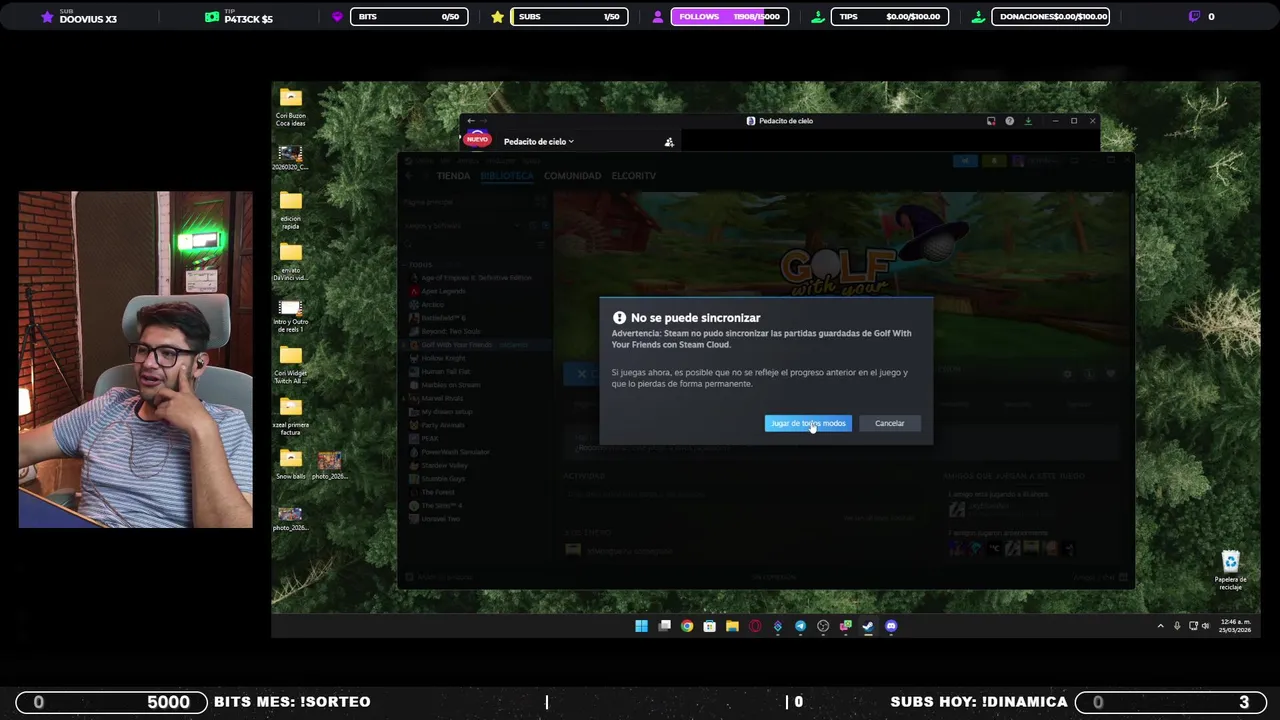Switch to Steam from the taskbar
The image size is (1280, 720).
point(868,626)
